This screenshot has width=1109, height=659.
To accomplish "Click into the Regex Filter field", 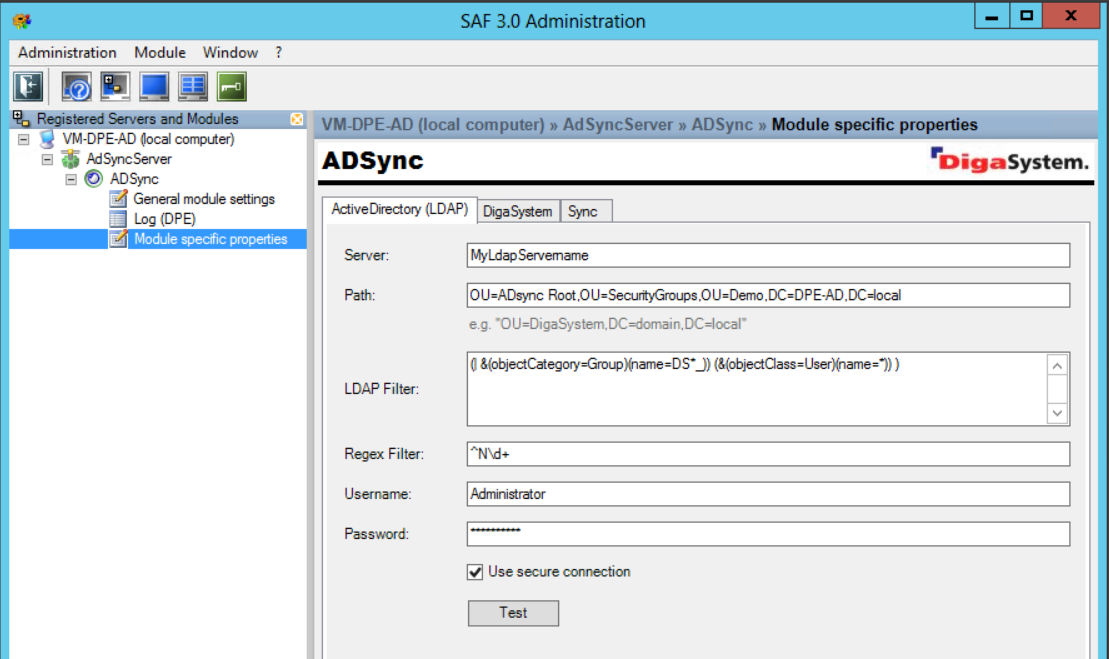I will (767, 454).
